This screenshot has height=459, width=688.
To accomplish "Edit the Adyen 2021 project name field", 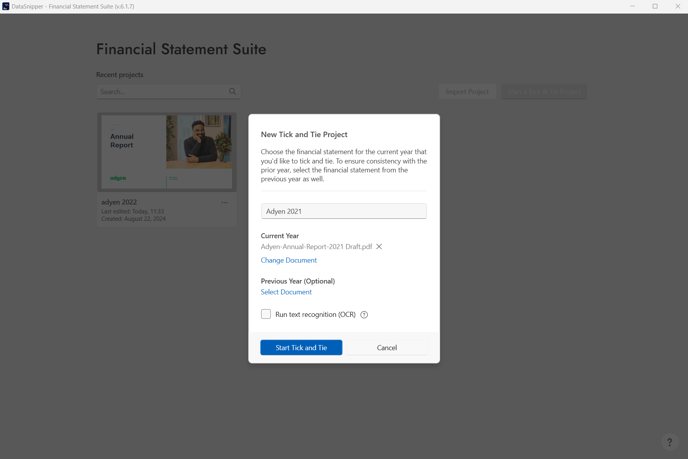I will point(344,211).
